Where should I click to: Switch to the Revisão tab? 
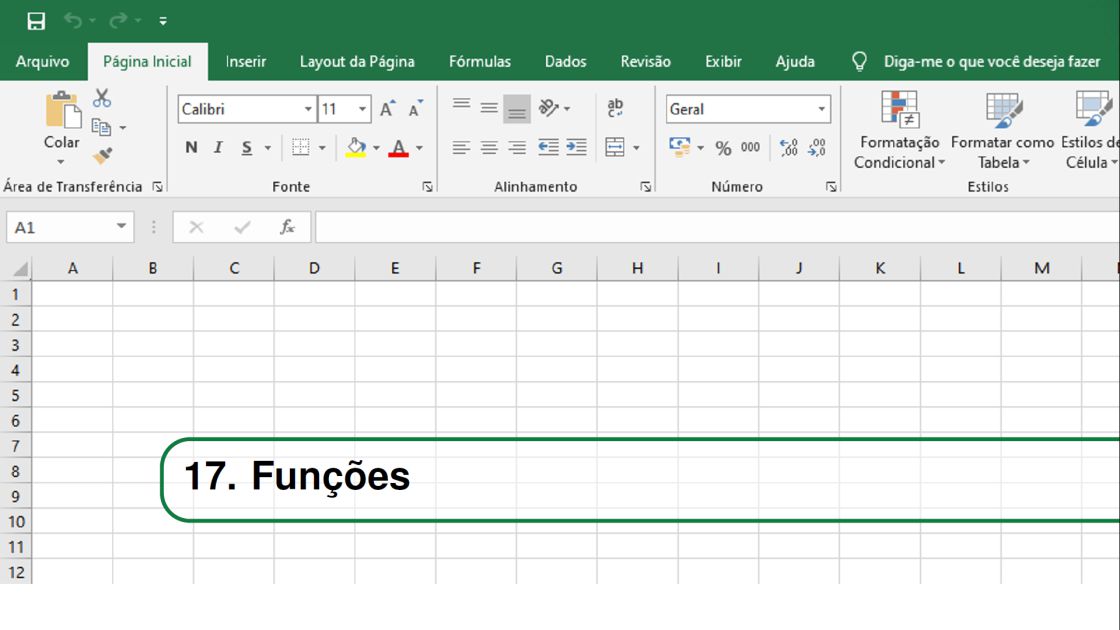646,61
